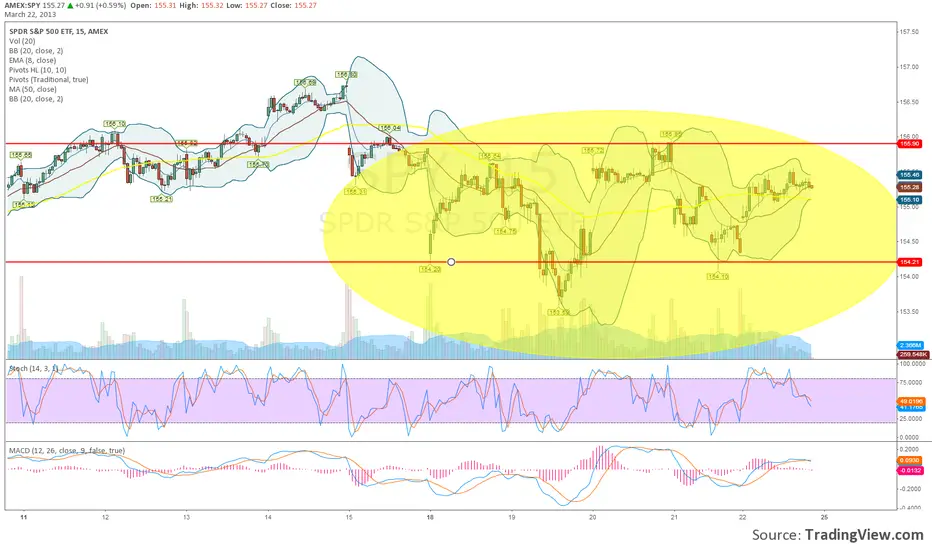Select BB (20, close, 2) legend directly below Vol
Image resolution: width=932 pixels, height=550 pixels.
pos(36,51)
